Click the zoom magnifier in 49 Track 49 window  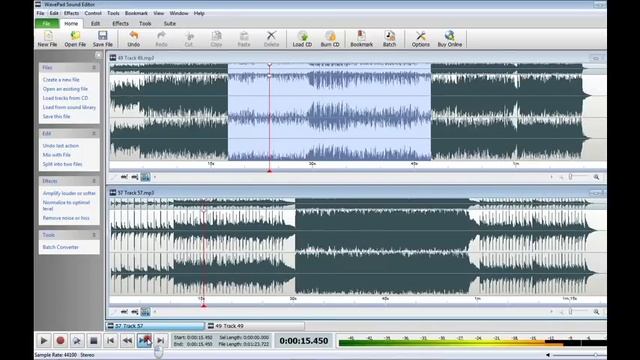click(x=596, y=177)
